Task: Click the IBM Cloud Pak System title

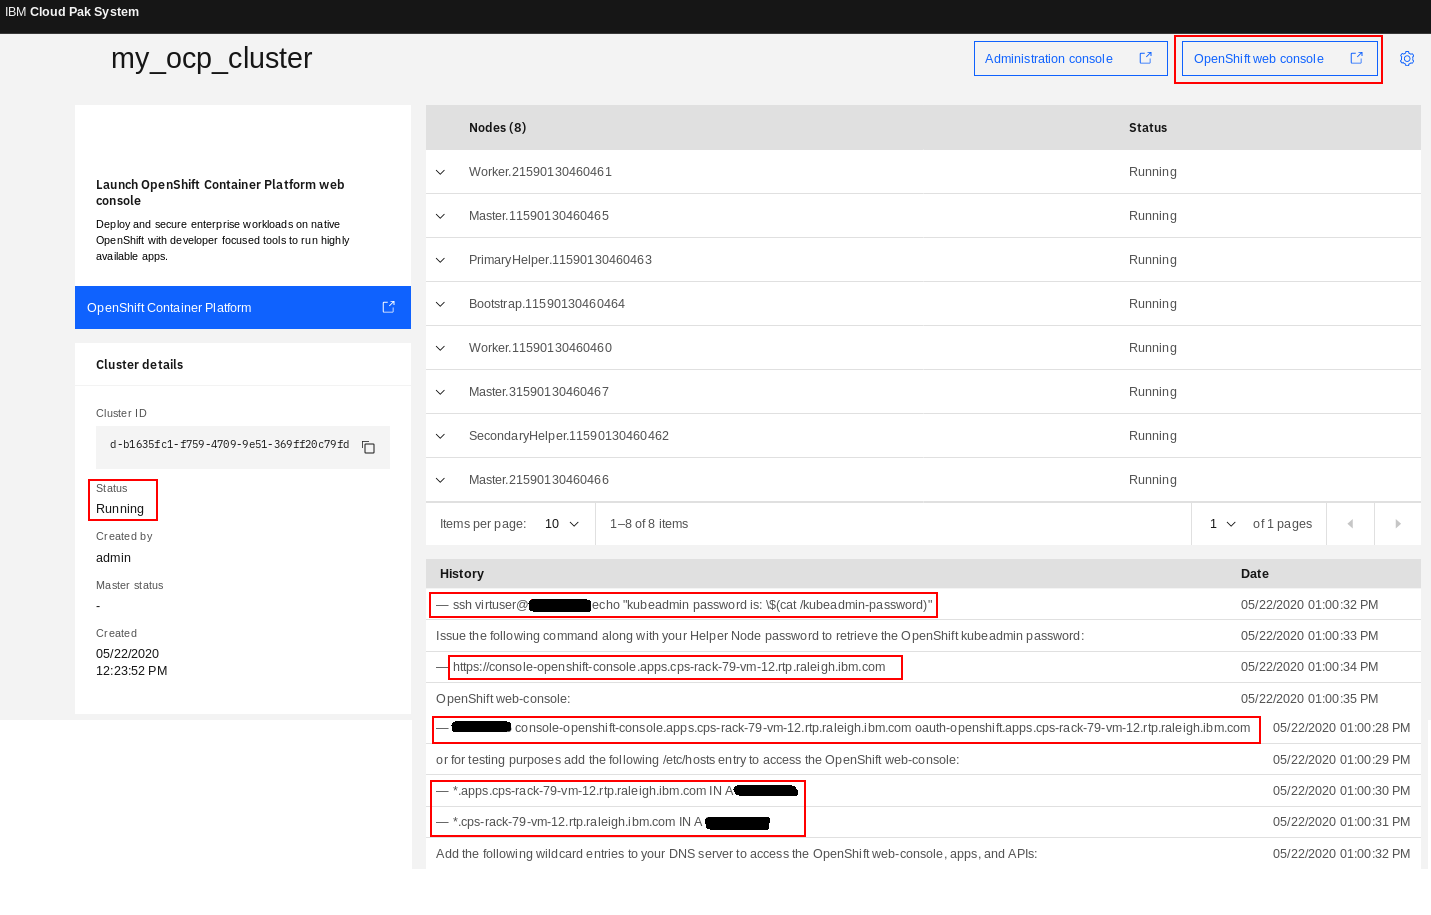Action: point(72,12)
